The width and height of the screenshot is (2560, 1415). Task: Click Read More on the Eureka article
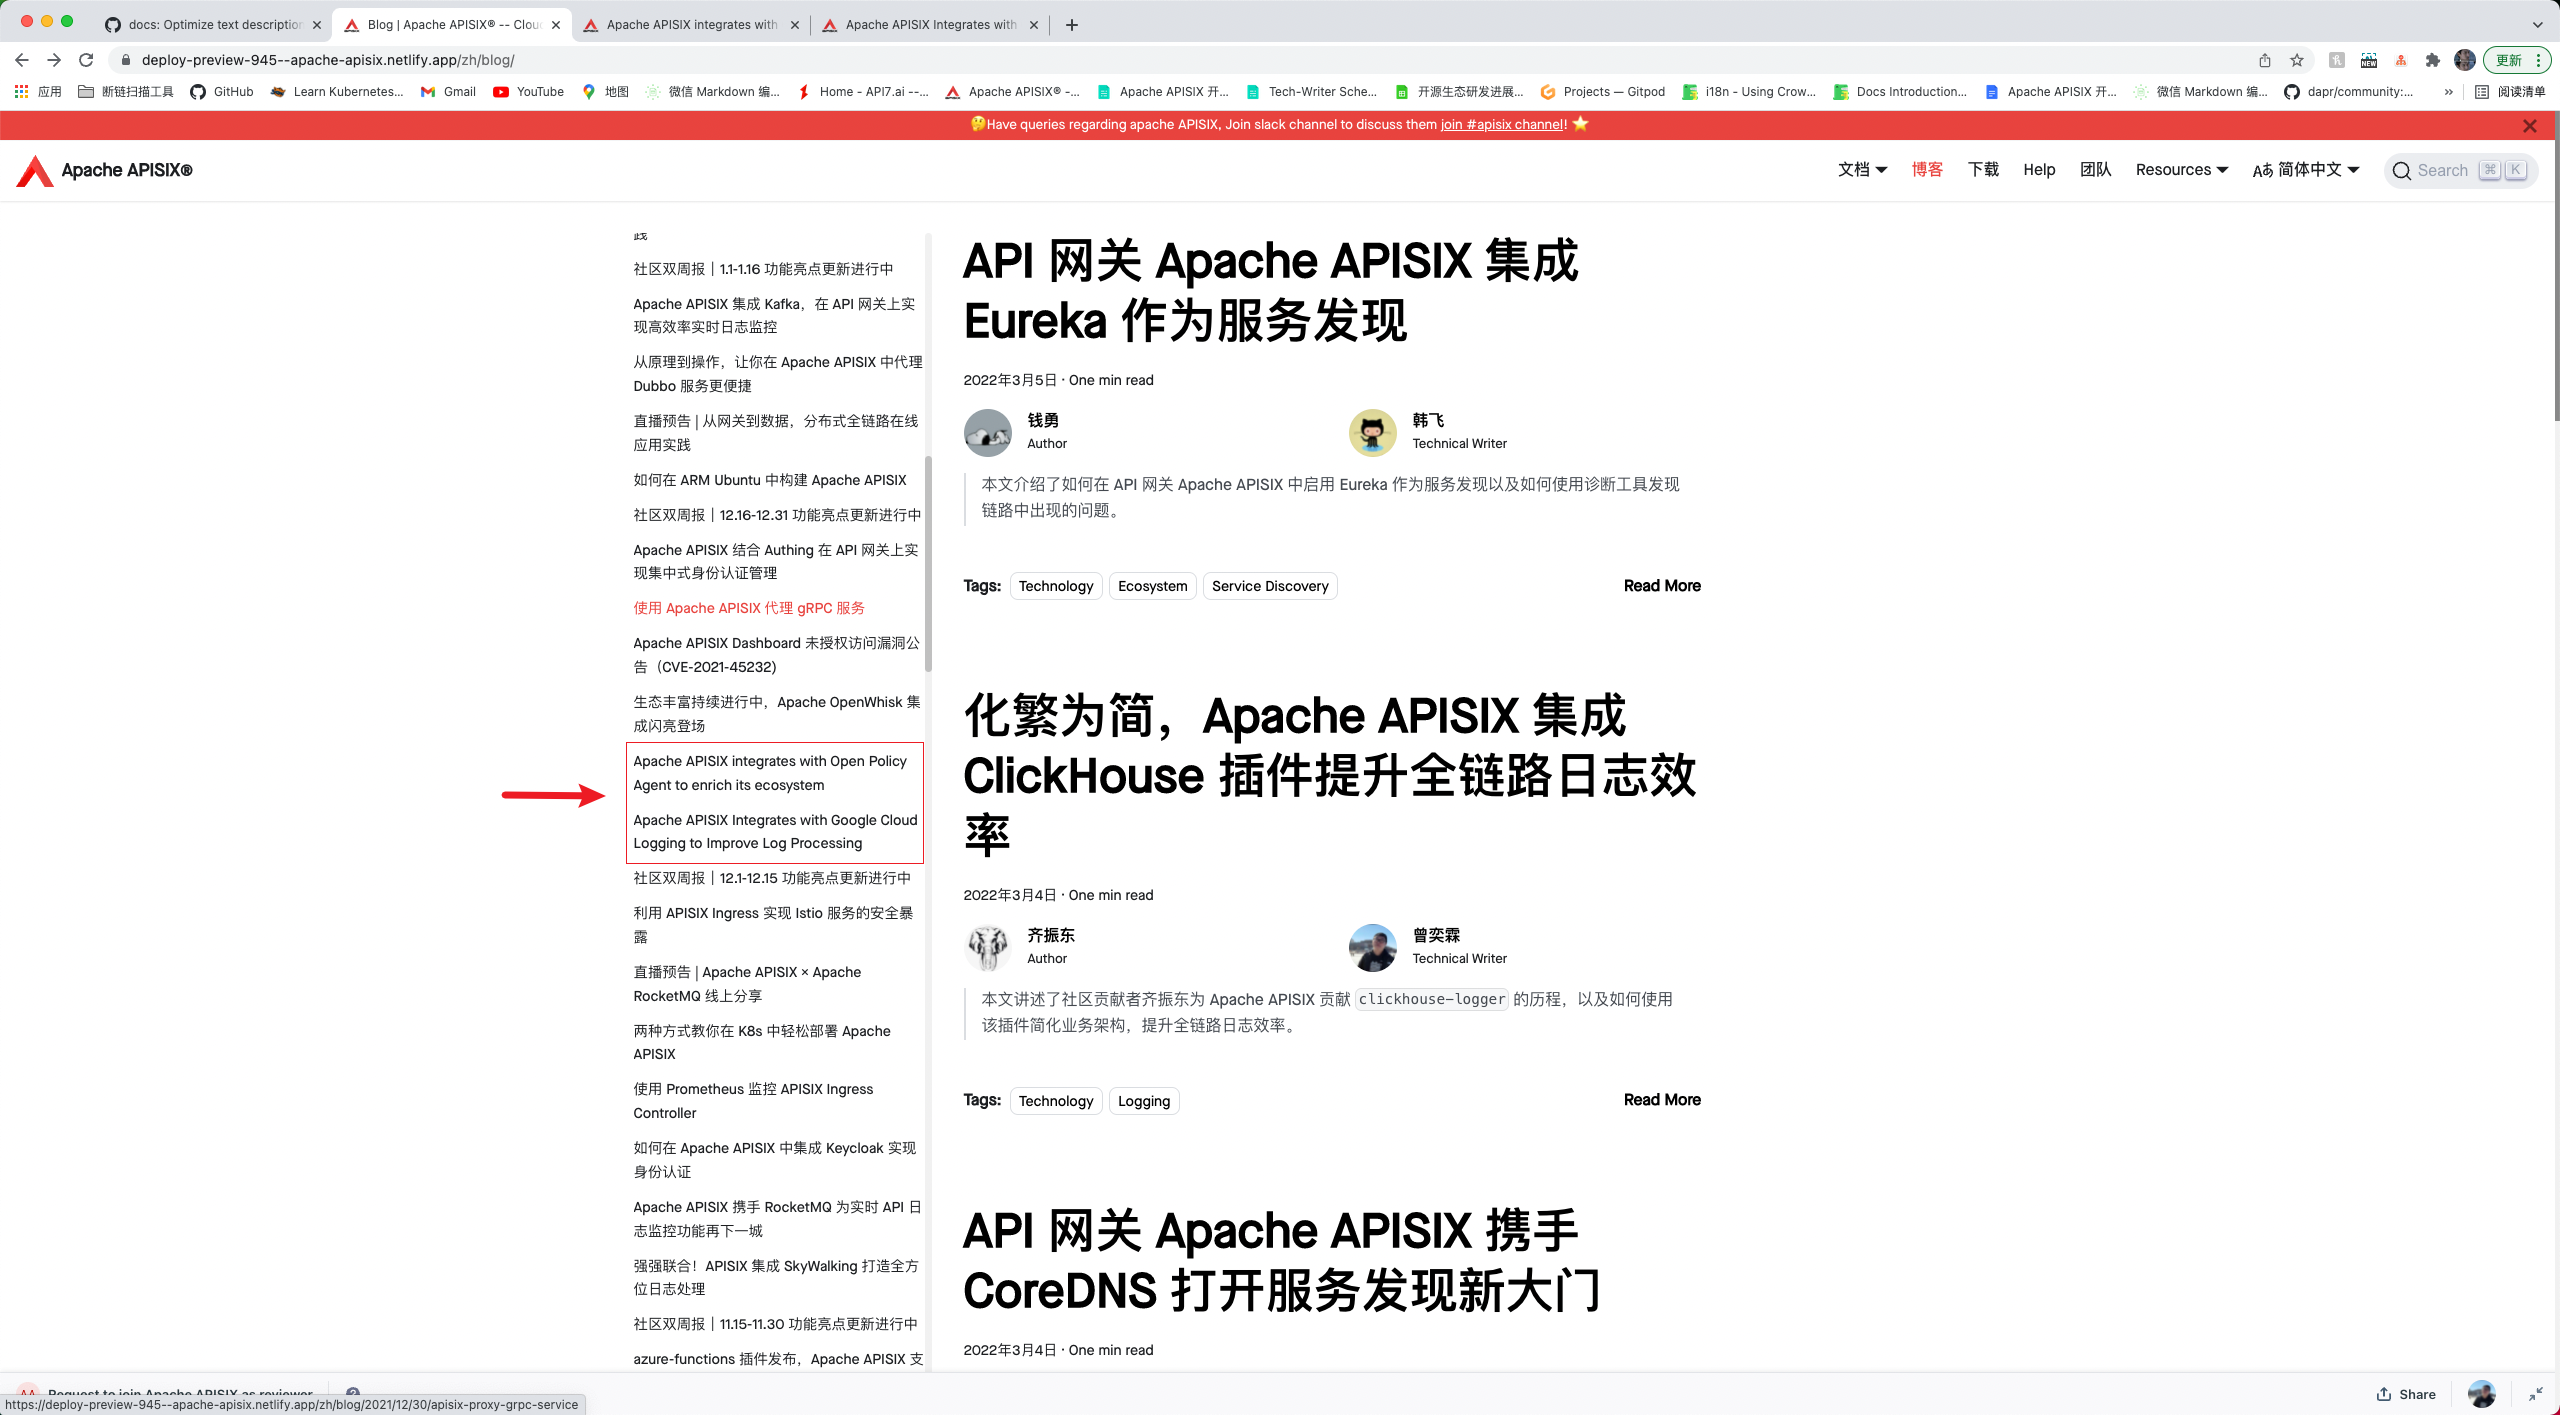click(1661, 586)
